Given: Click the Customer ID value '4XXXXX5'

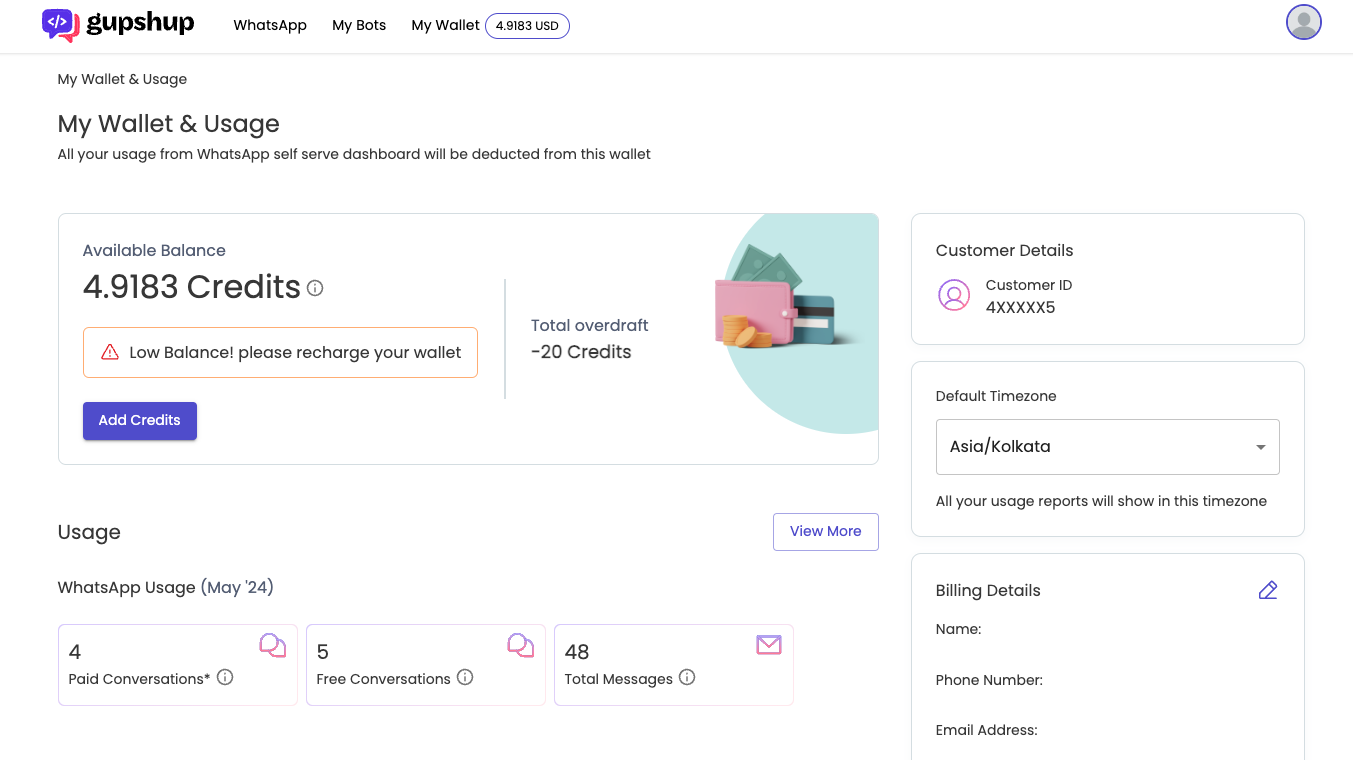Looking at the screenshot, I should click(1021, 307).
